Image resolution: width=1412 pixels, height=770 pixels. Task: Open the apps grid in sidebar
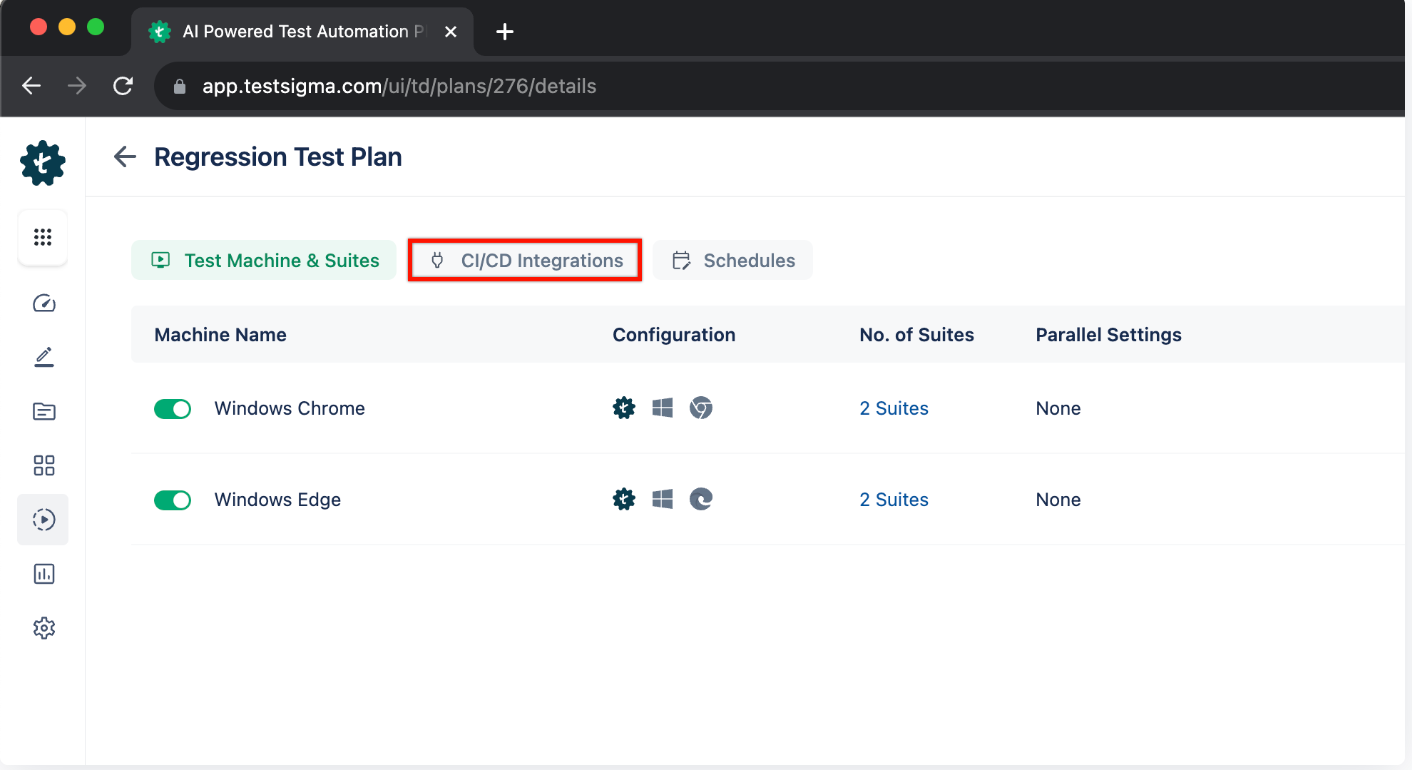(42, 237)
